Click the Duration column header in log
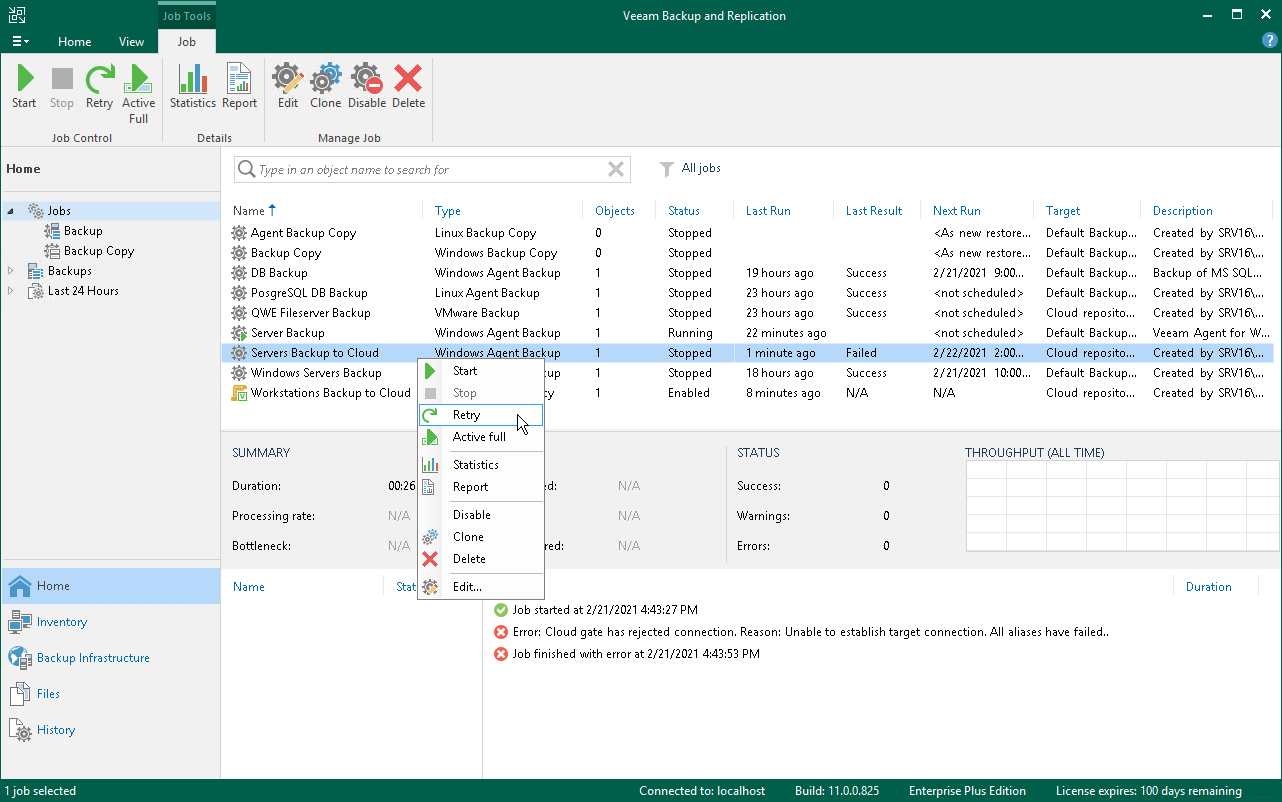 point(1209,587)
